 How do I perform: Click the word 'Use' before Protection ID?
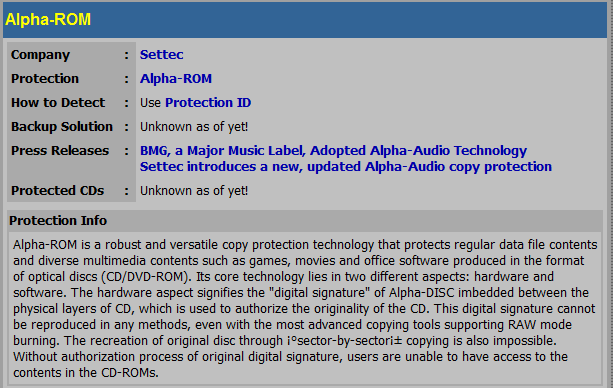[151, 102]
